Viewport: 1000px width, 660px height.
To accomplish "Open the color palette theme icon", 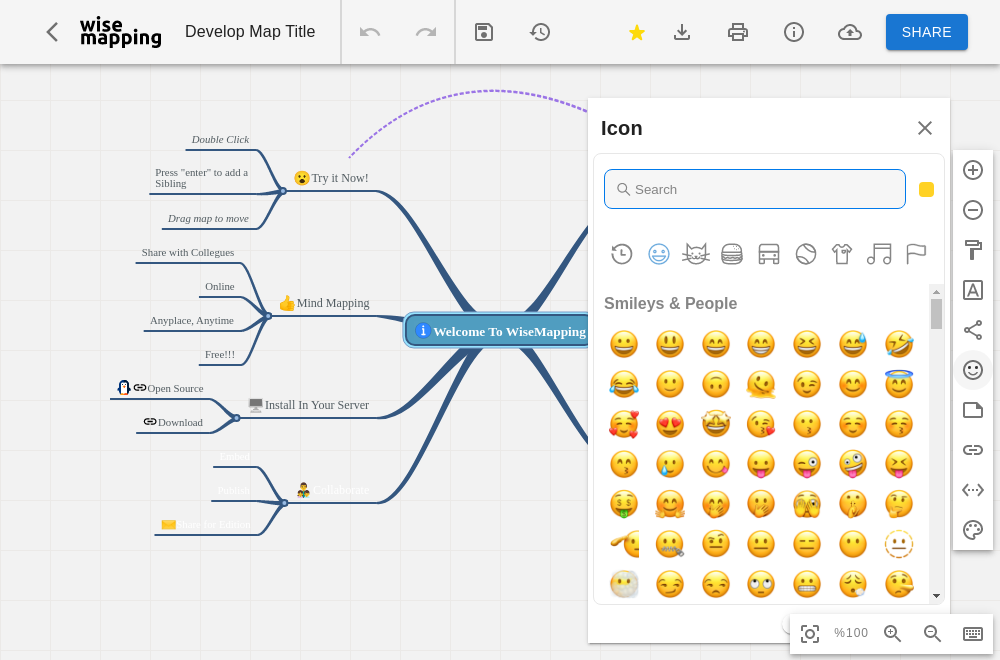I will [973, 530].
